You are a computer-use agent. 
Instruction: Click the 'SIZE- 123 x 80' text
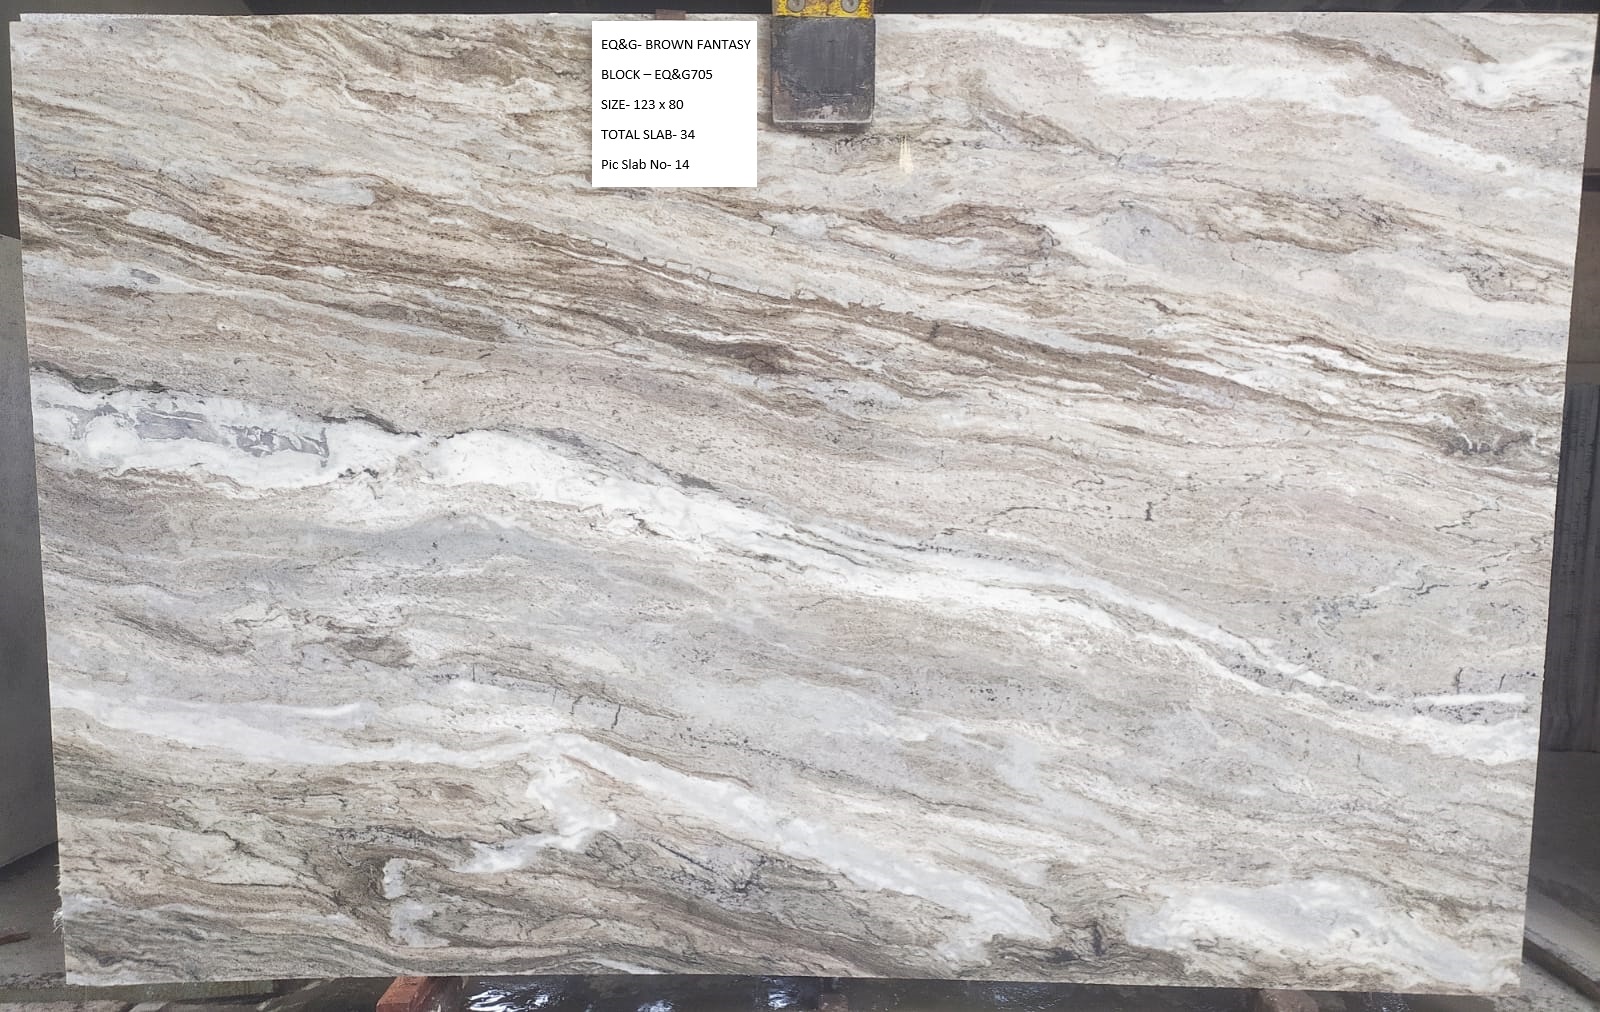642,105
